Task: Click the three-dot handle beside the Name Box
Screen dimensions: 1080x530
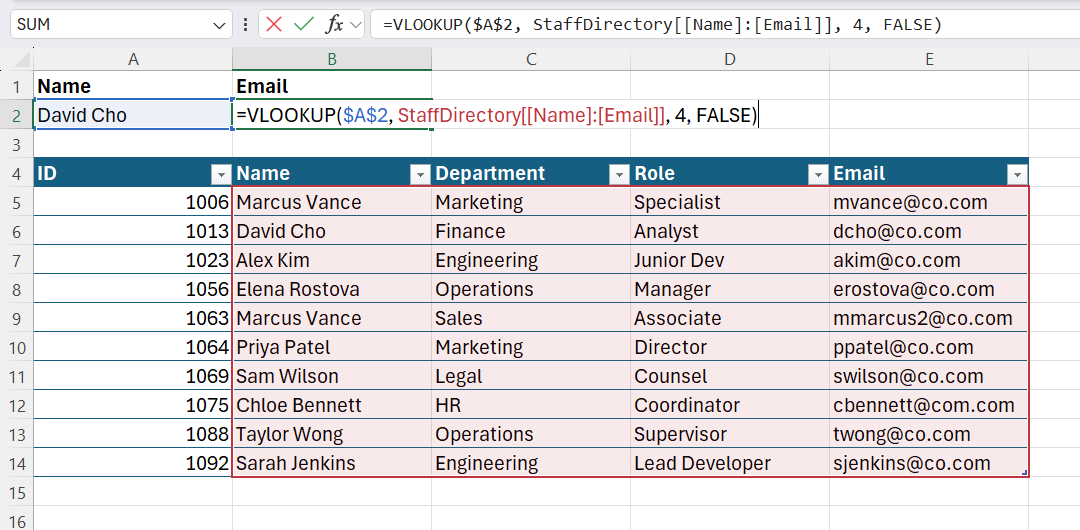Action: [245, 25]
